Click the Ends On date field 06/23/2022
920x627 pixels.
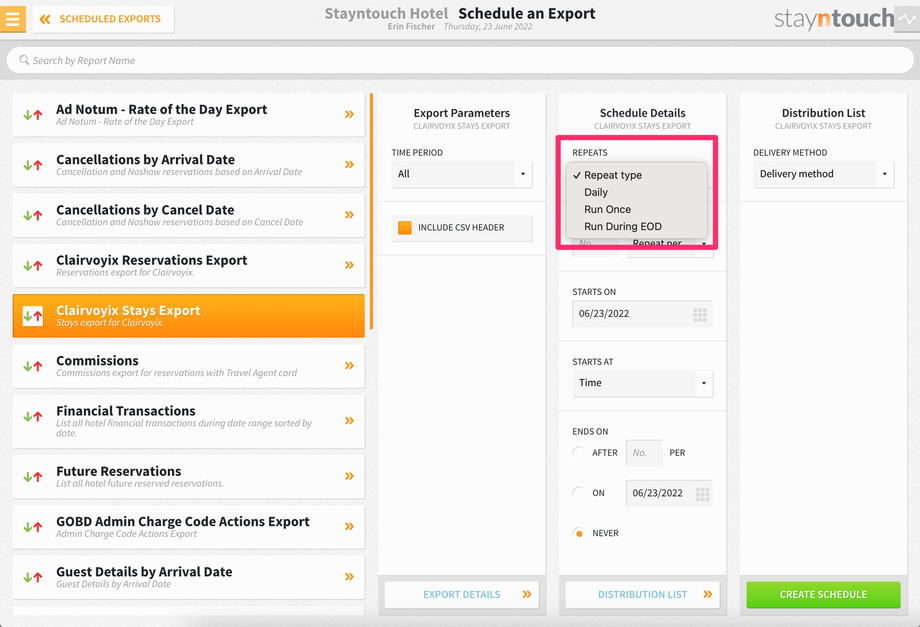click(669, 493)
